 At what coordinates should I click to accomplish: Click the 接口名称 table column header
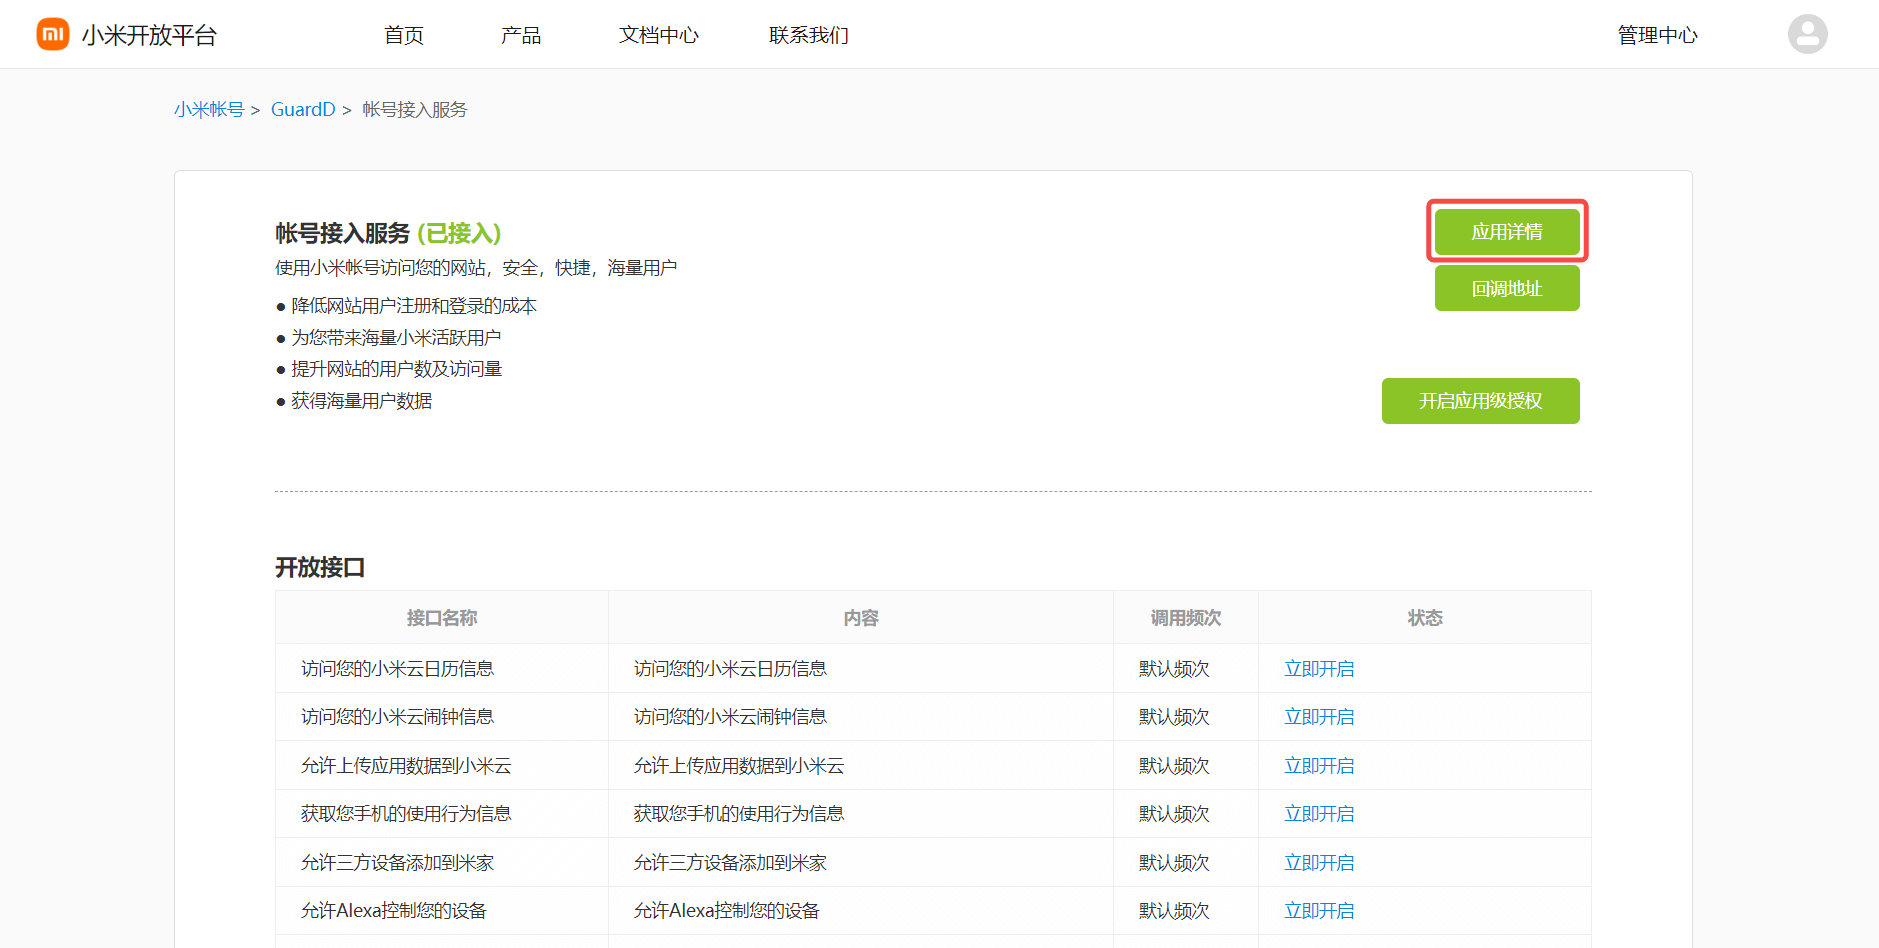pyautogui.click(x=441, y=618)
